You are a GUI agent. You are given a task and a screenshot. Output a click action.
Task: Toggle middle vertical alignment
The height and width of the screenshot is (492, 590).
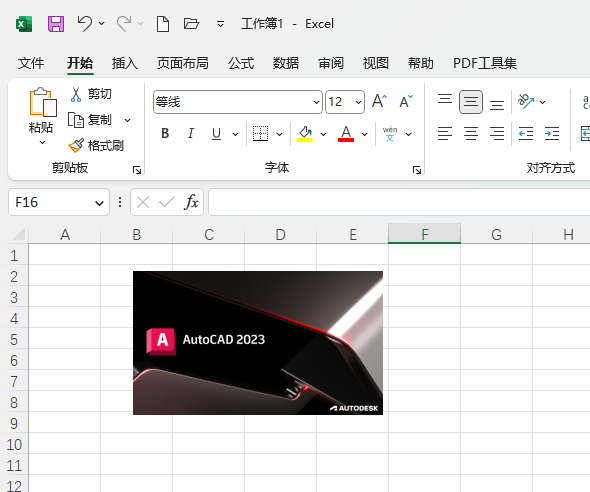click(471, 102)
